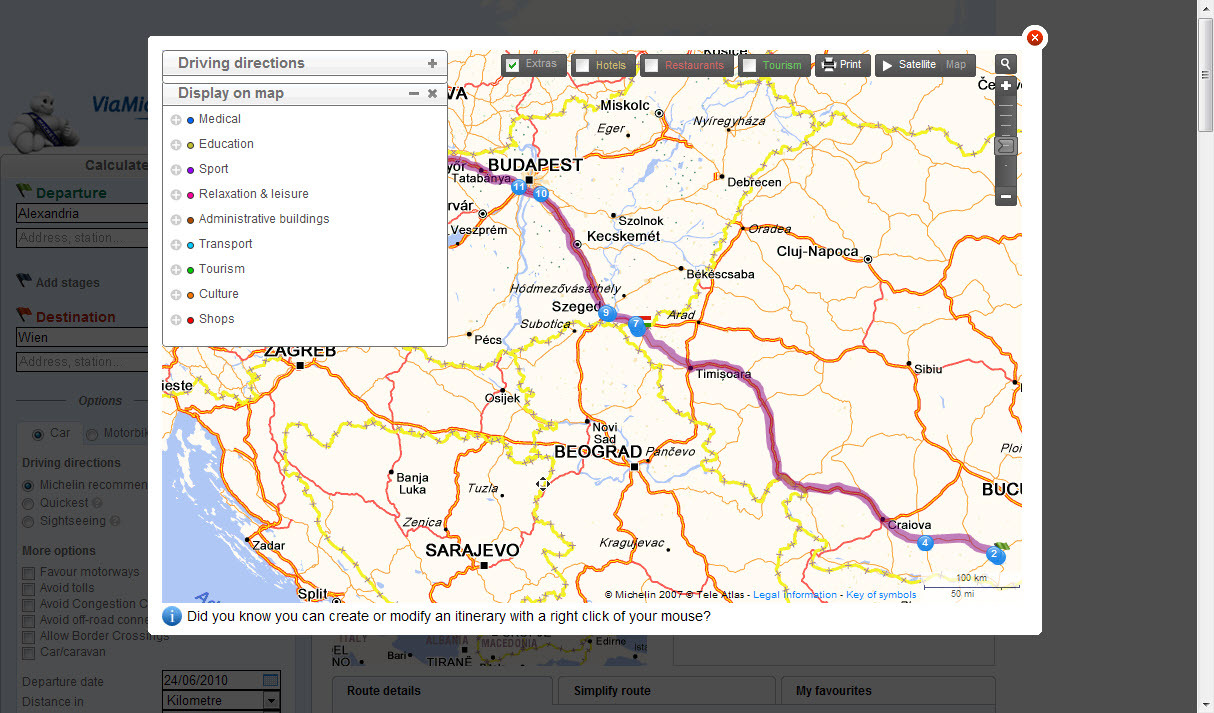Click route marker 10 near Budapest

pyautogui.click(x=541, y=193)
